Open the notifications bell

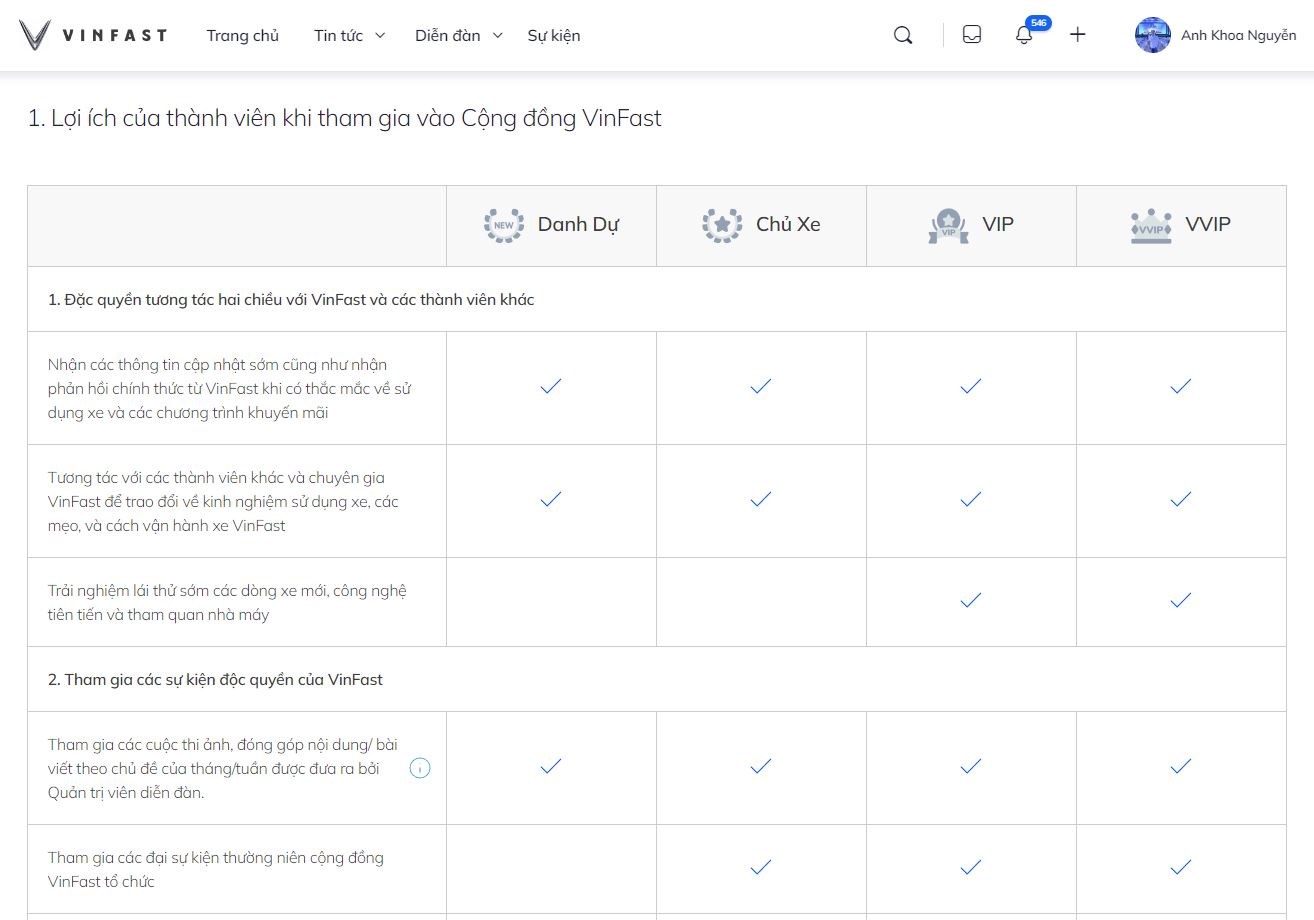[1023, 35]
